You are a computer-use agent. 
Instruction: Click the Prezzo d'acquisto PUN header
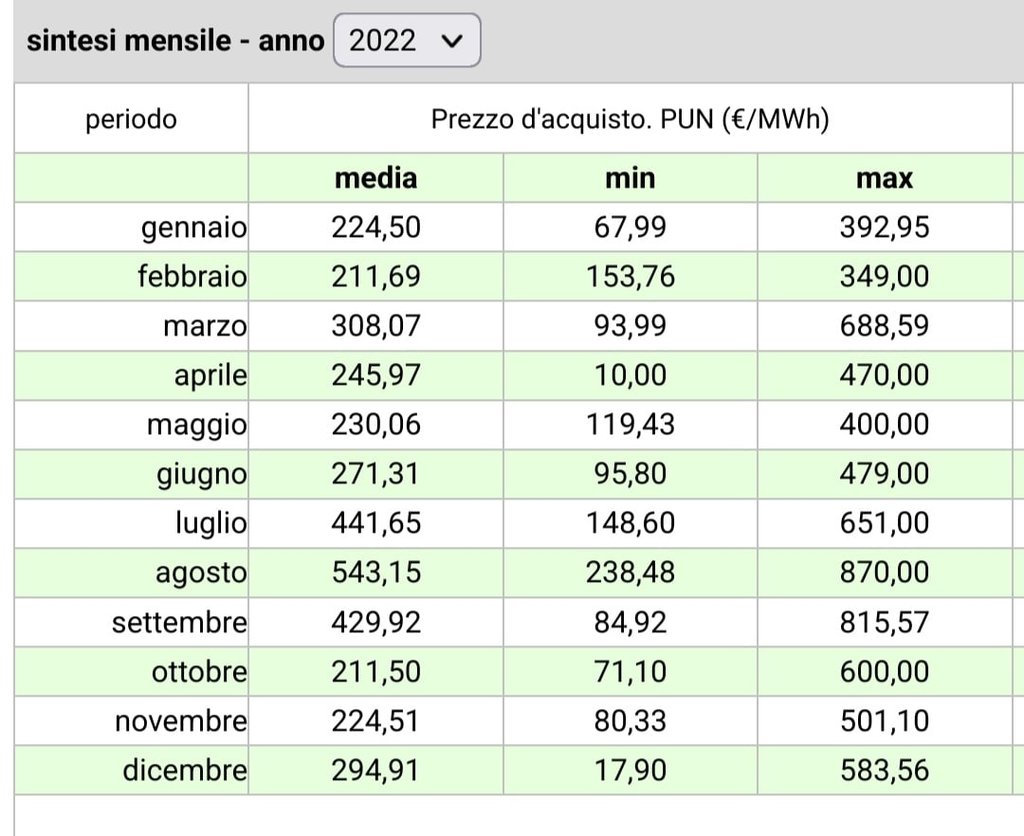[630, 119]
